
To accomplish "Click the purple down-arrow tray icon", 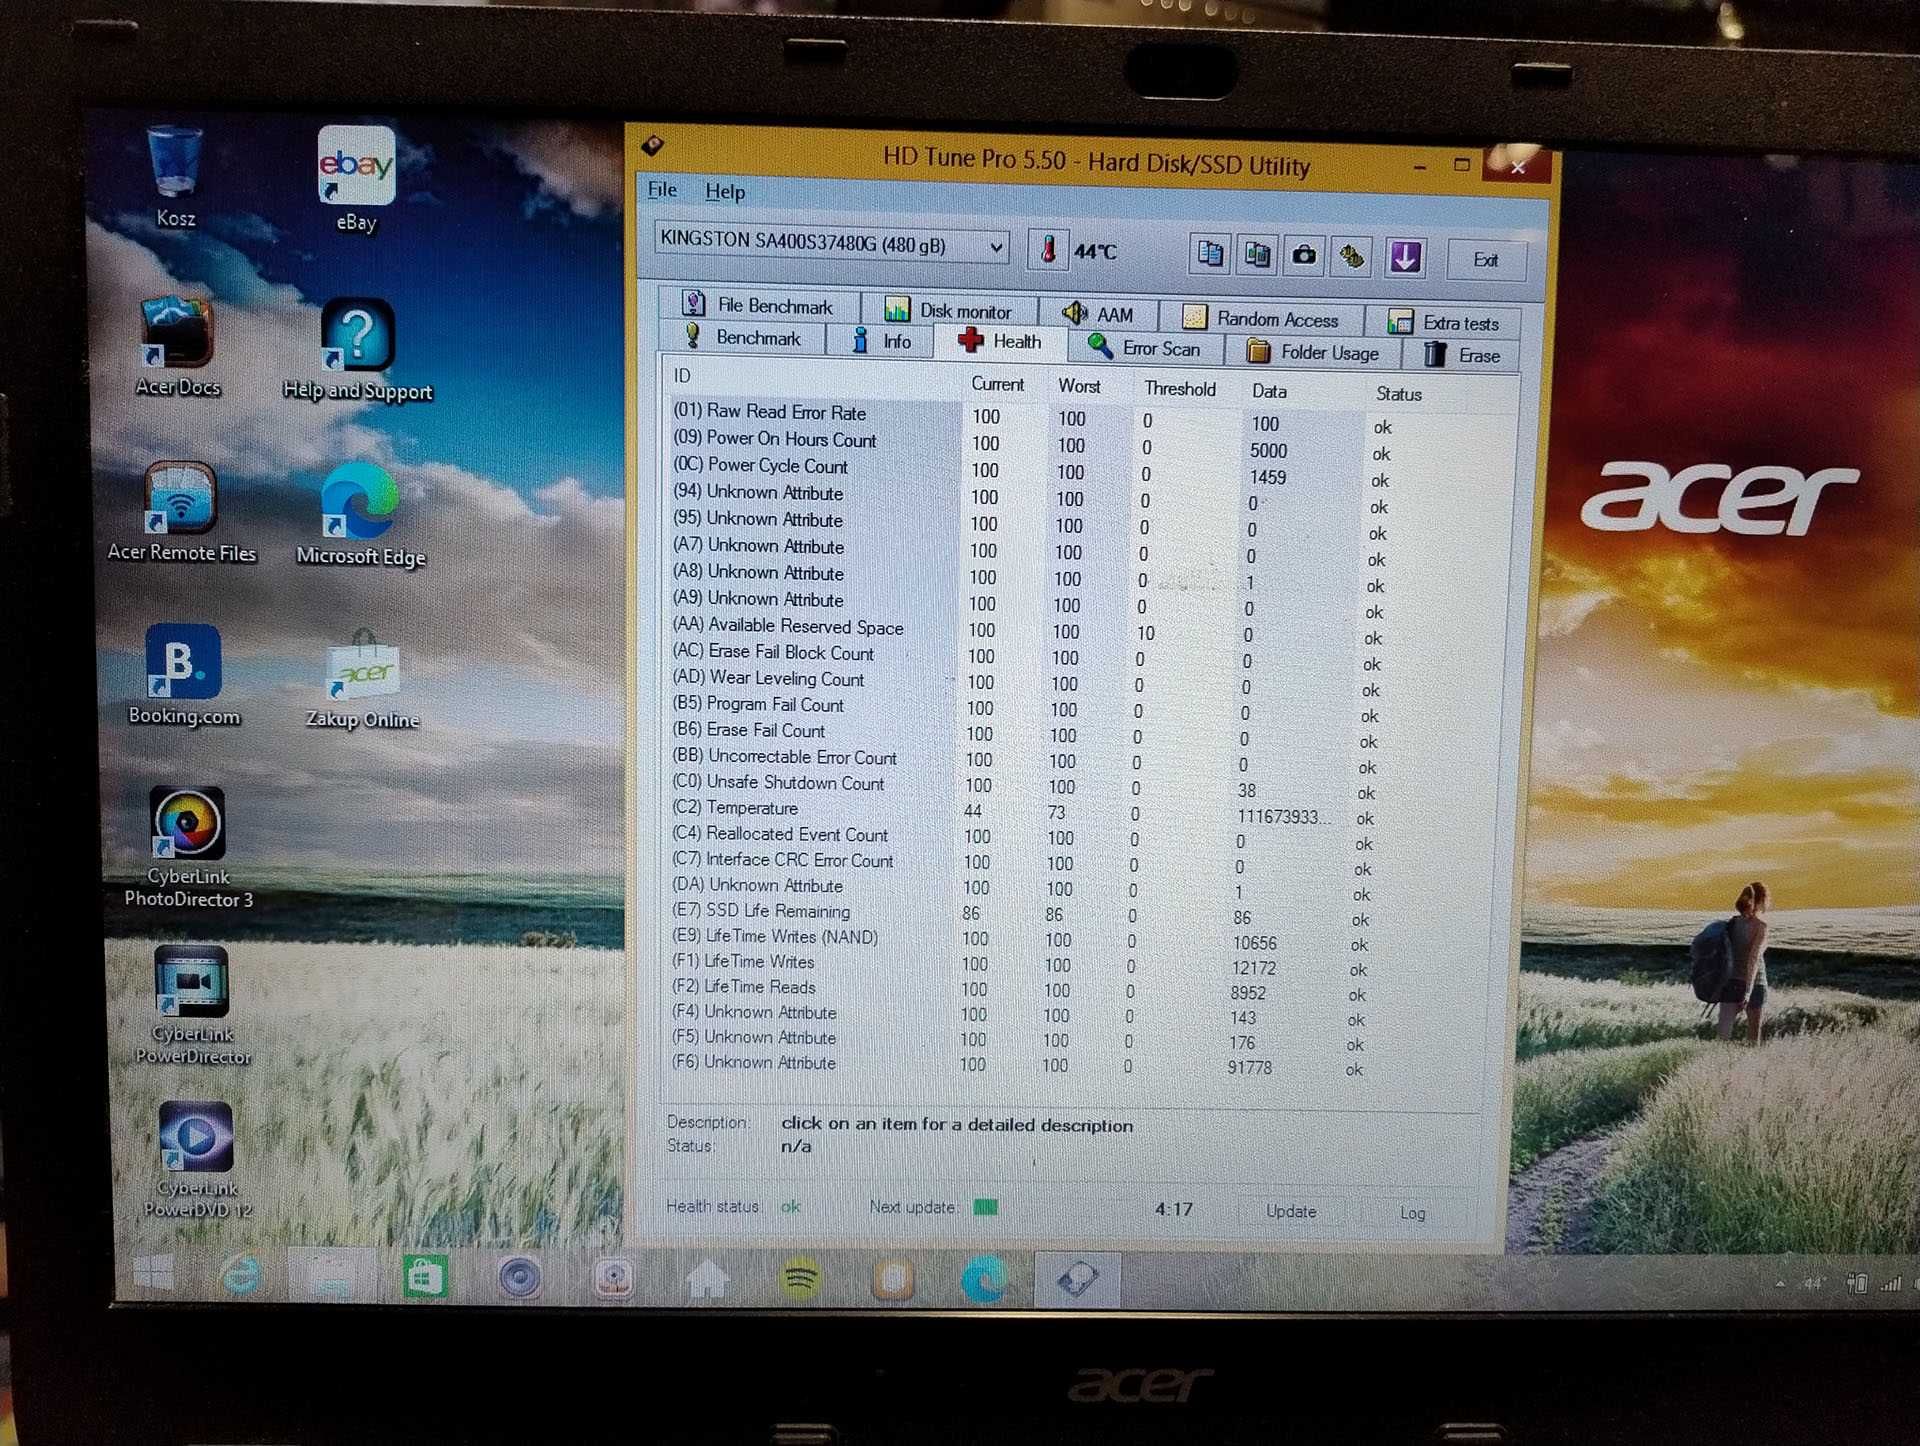I will coord(1405,259).
